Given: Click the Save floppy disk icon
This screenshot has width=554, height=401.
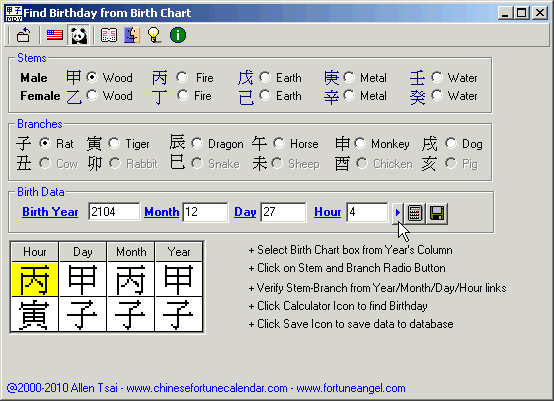Looking at the screenshot, I should 437,213.
